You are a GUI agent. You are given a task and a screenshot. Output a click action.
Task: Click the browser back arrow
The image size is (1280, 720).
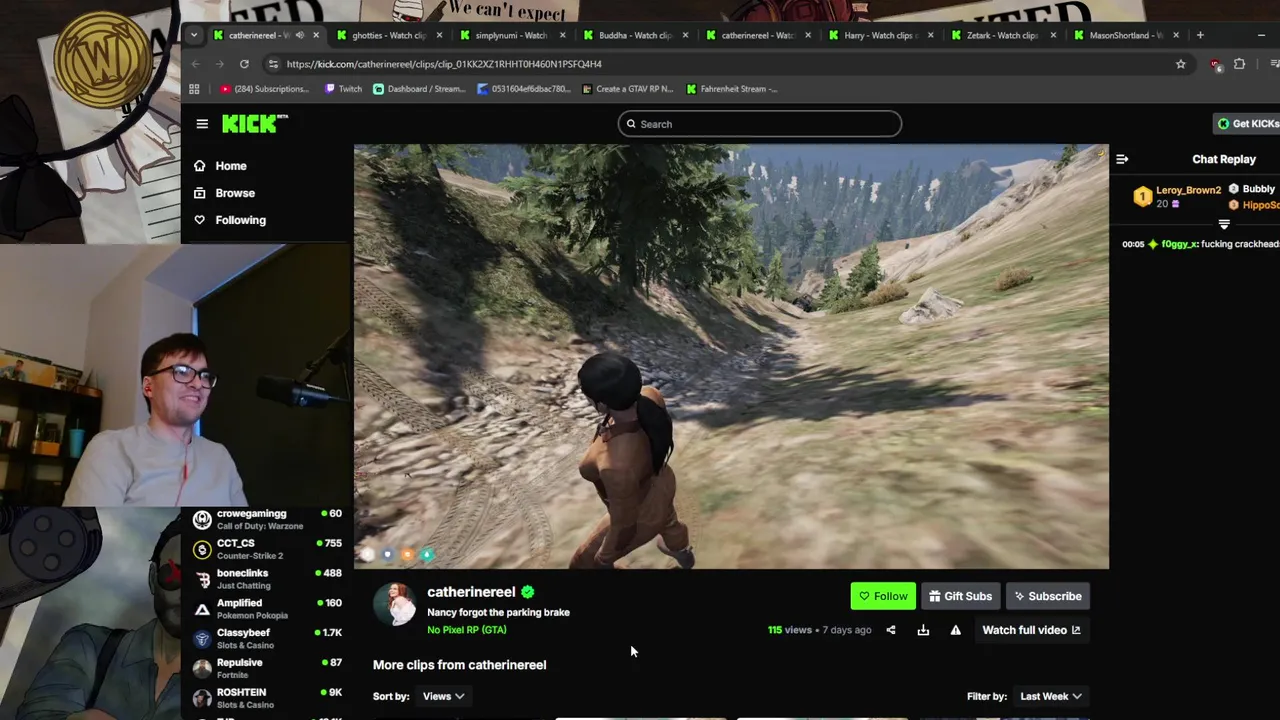(x=198, y=64)
